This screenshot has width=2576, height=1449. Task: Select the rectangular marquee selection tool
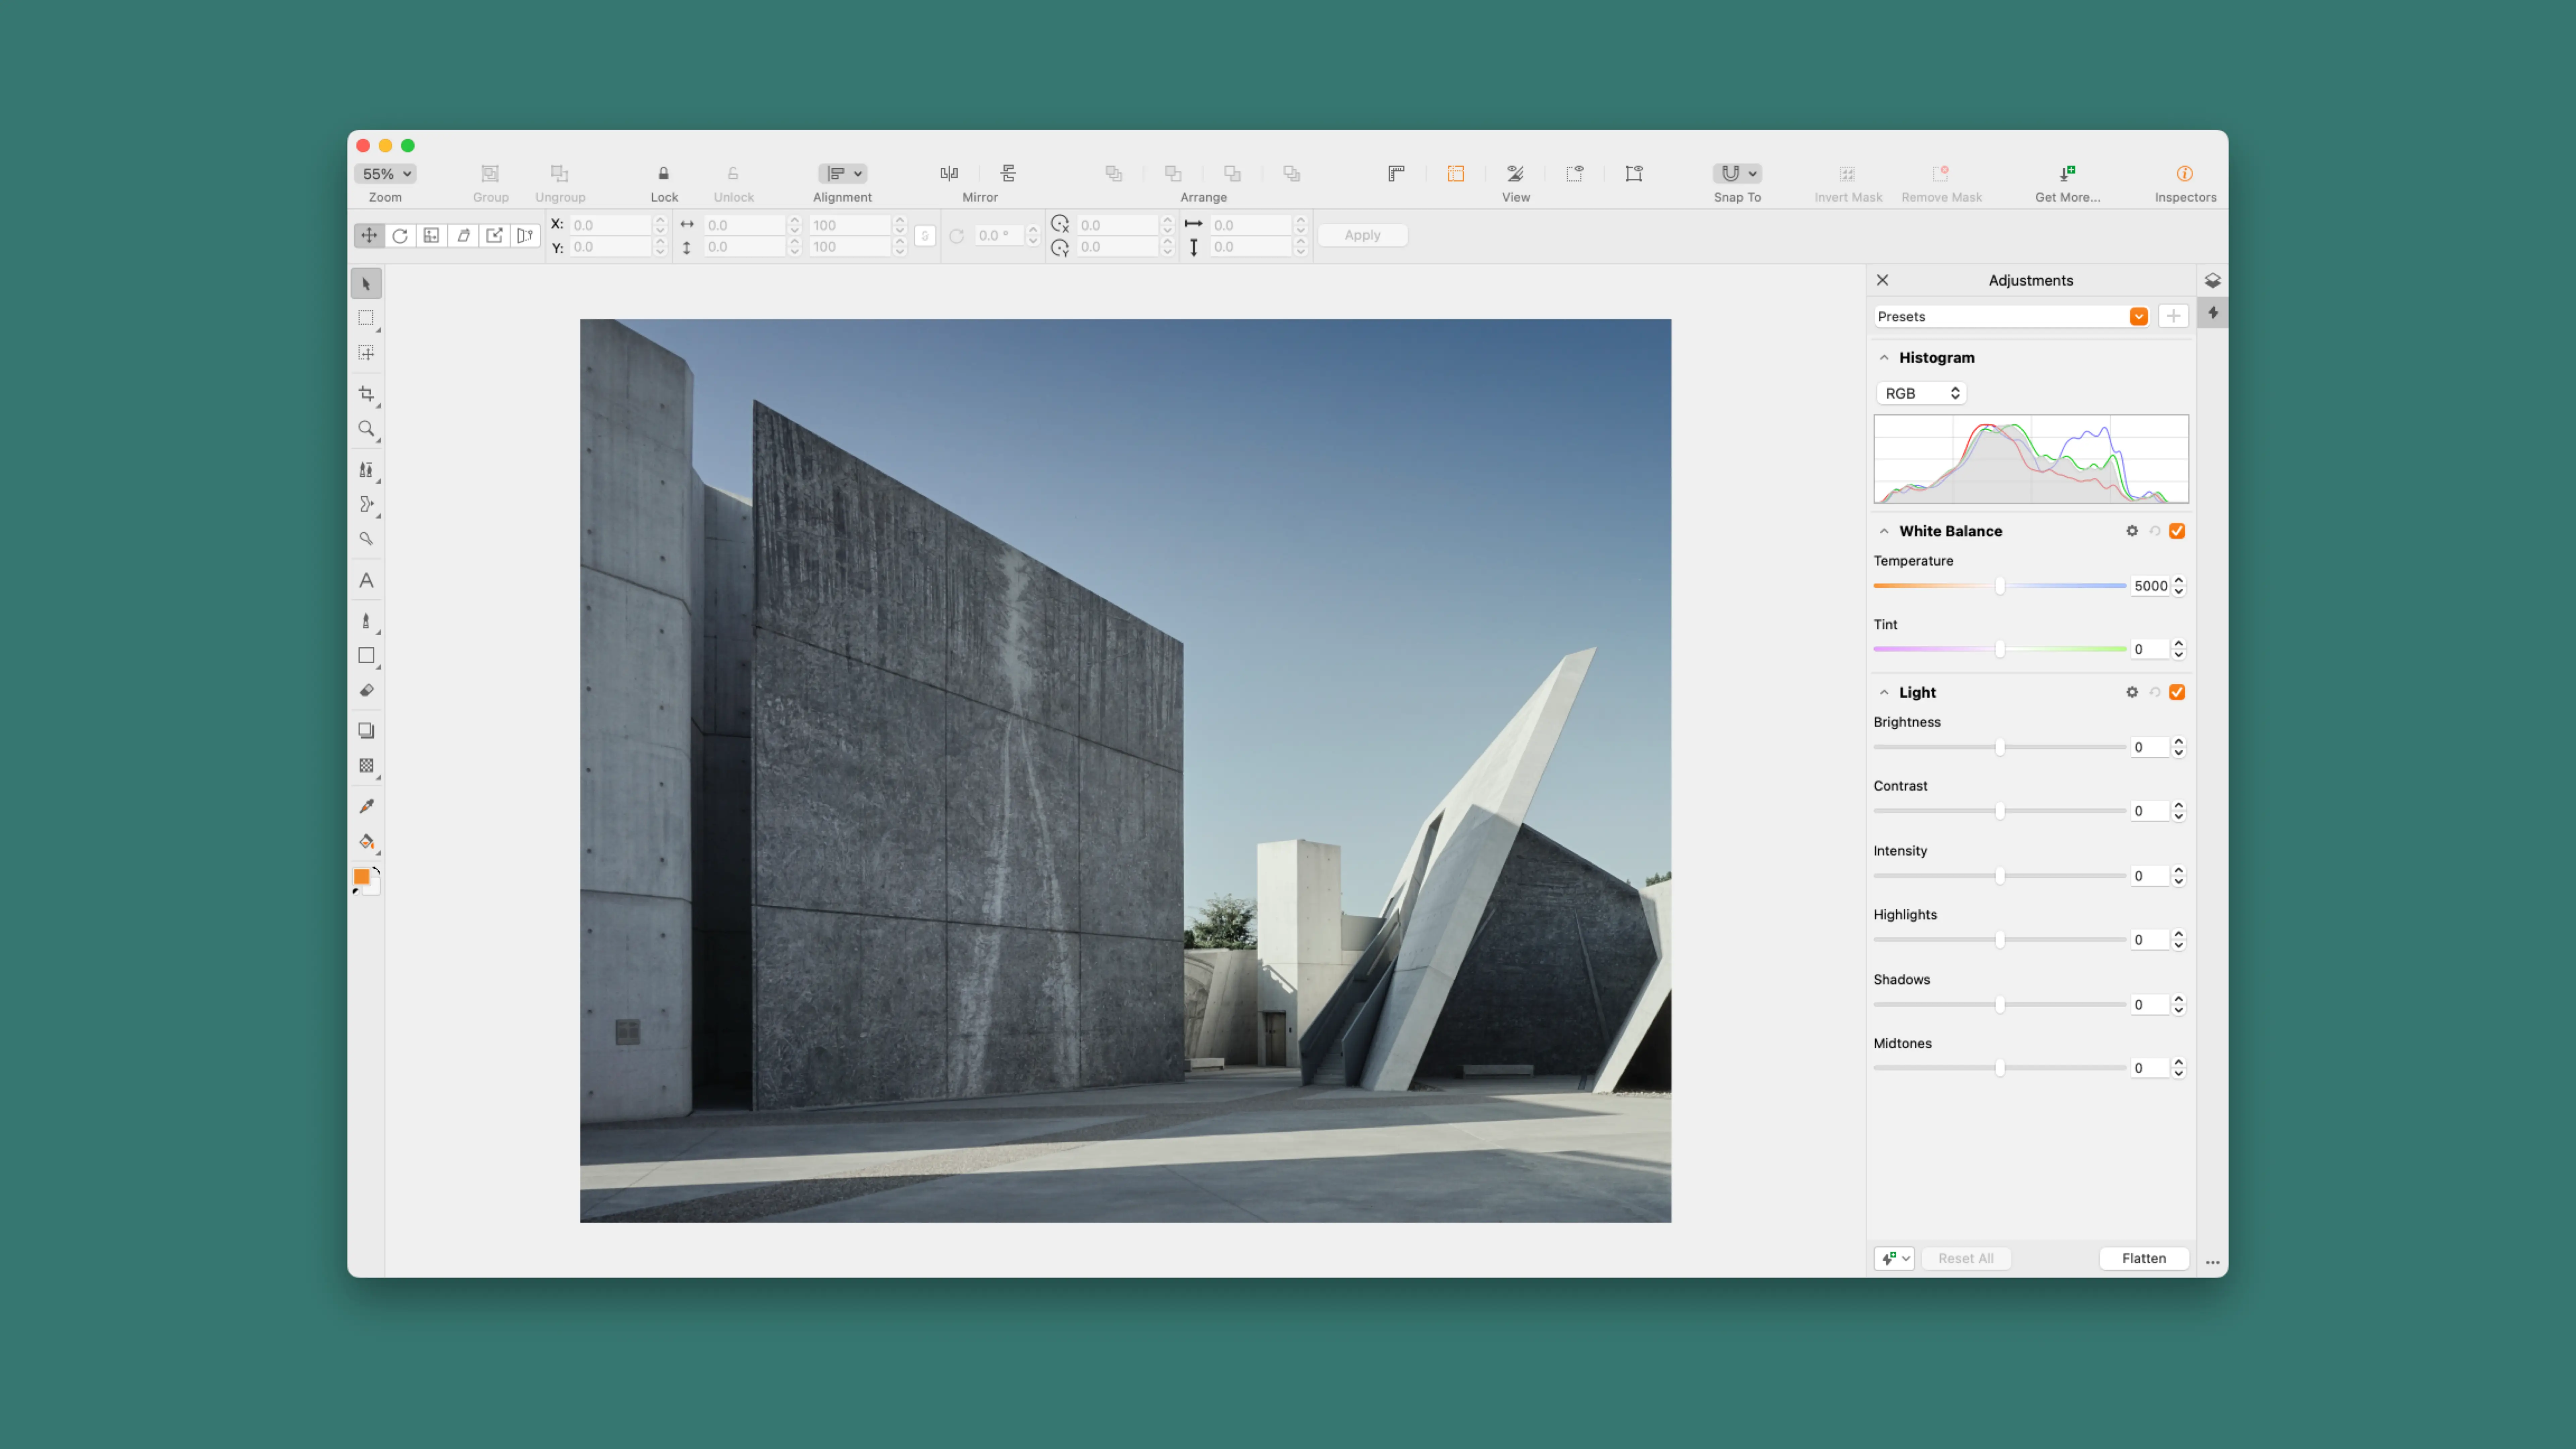pyautogui.click(x=366, y=318)
